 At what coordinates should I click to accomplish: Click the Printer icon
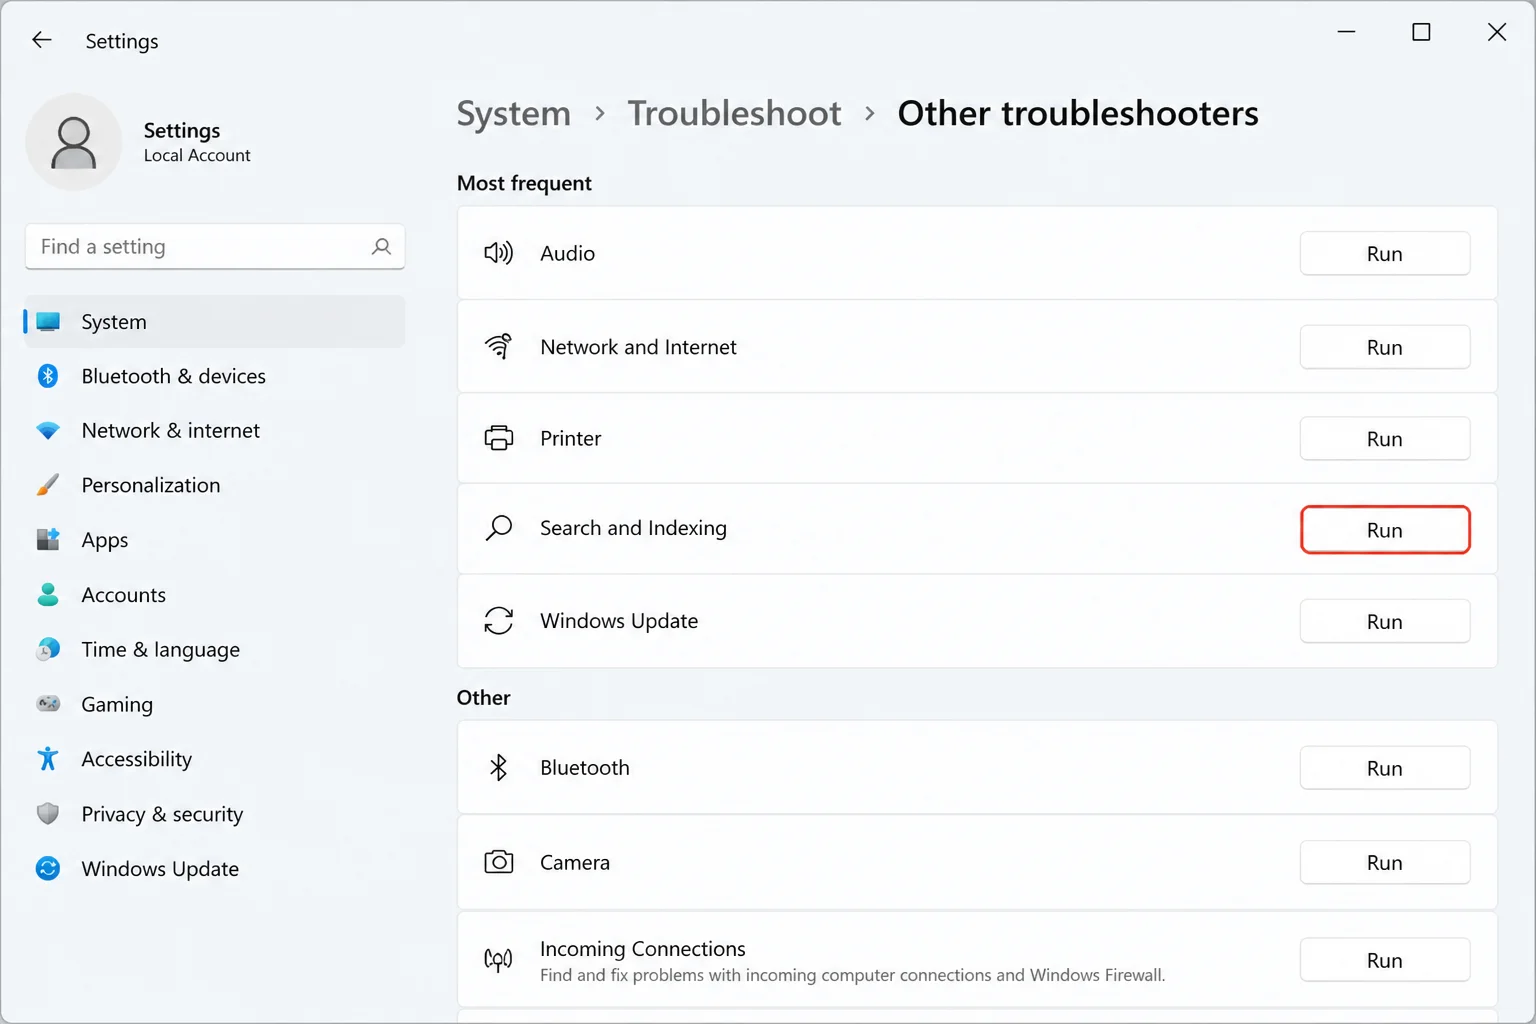coord(499,438)
